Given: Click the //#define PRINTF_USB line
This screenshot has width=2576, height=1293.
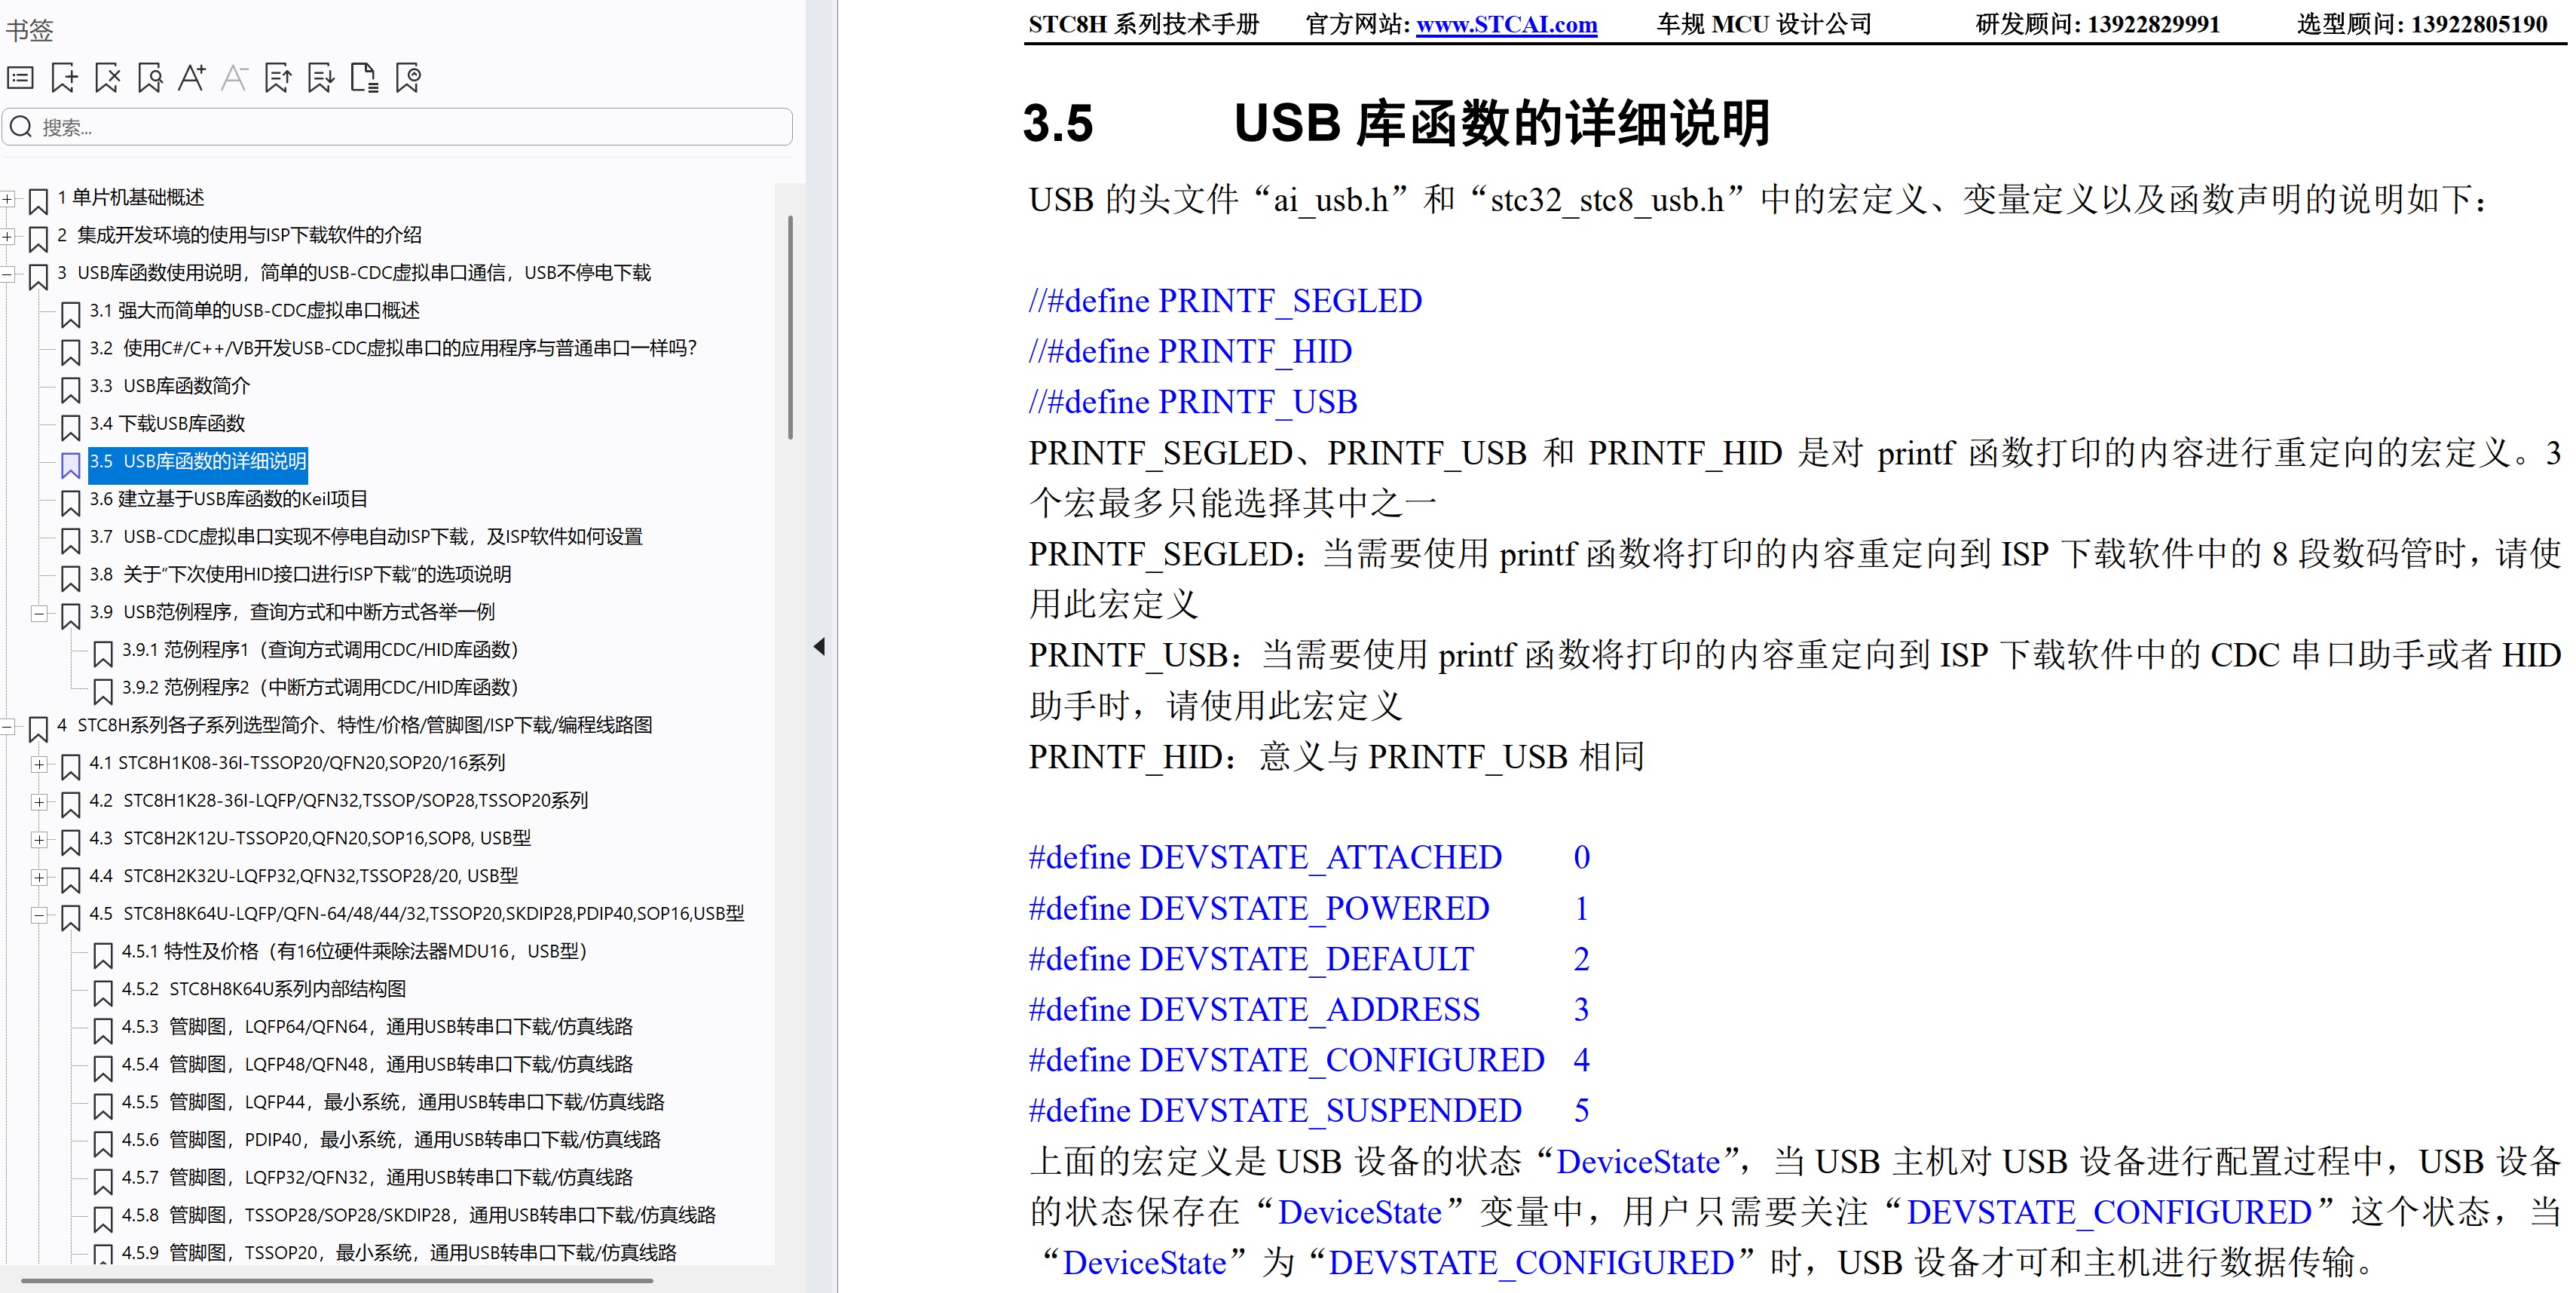Looking at the screenshot, I should [x=1193, y=402].
